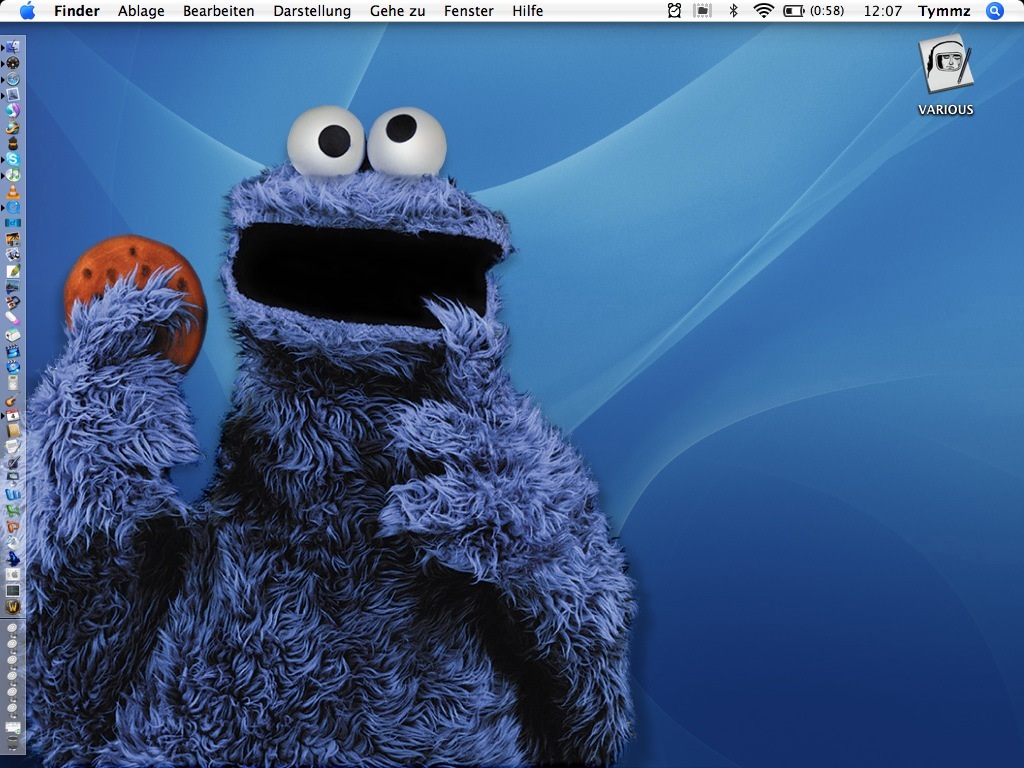Open Spotlight search
The width and height of the screenshot is (1024, 768).
(x=995, y=11)
